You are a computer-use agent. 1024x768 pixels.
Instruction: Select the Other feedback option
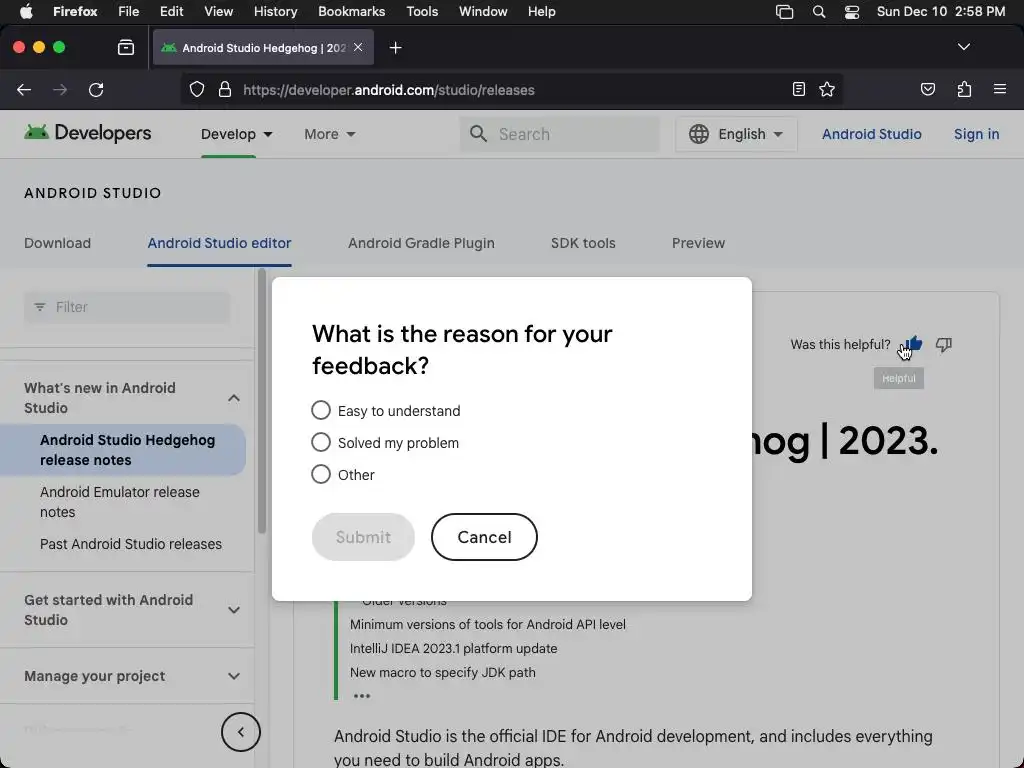321,474
